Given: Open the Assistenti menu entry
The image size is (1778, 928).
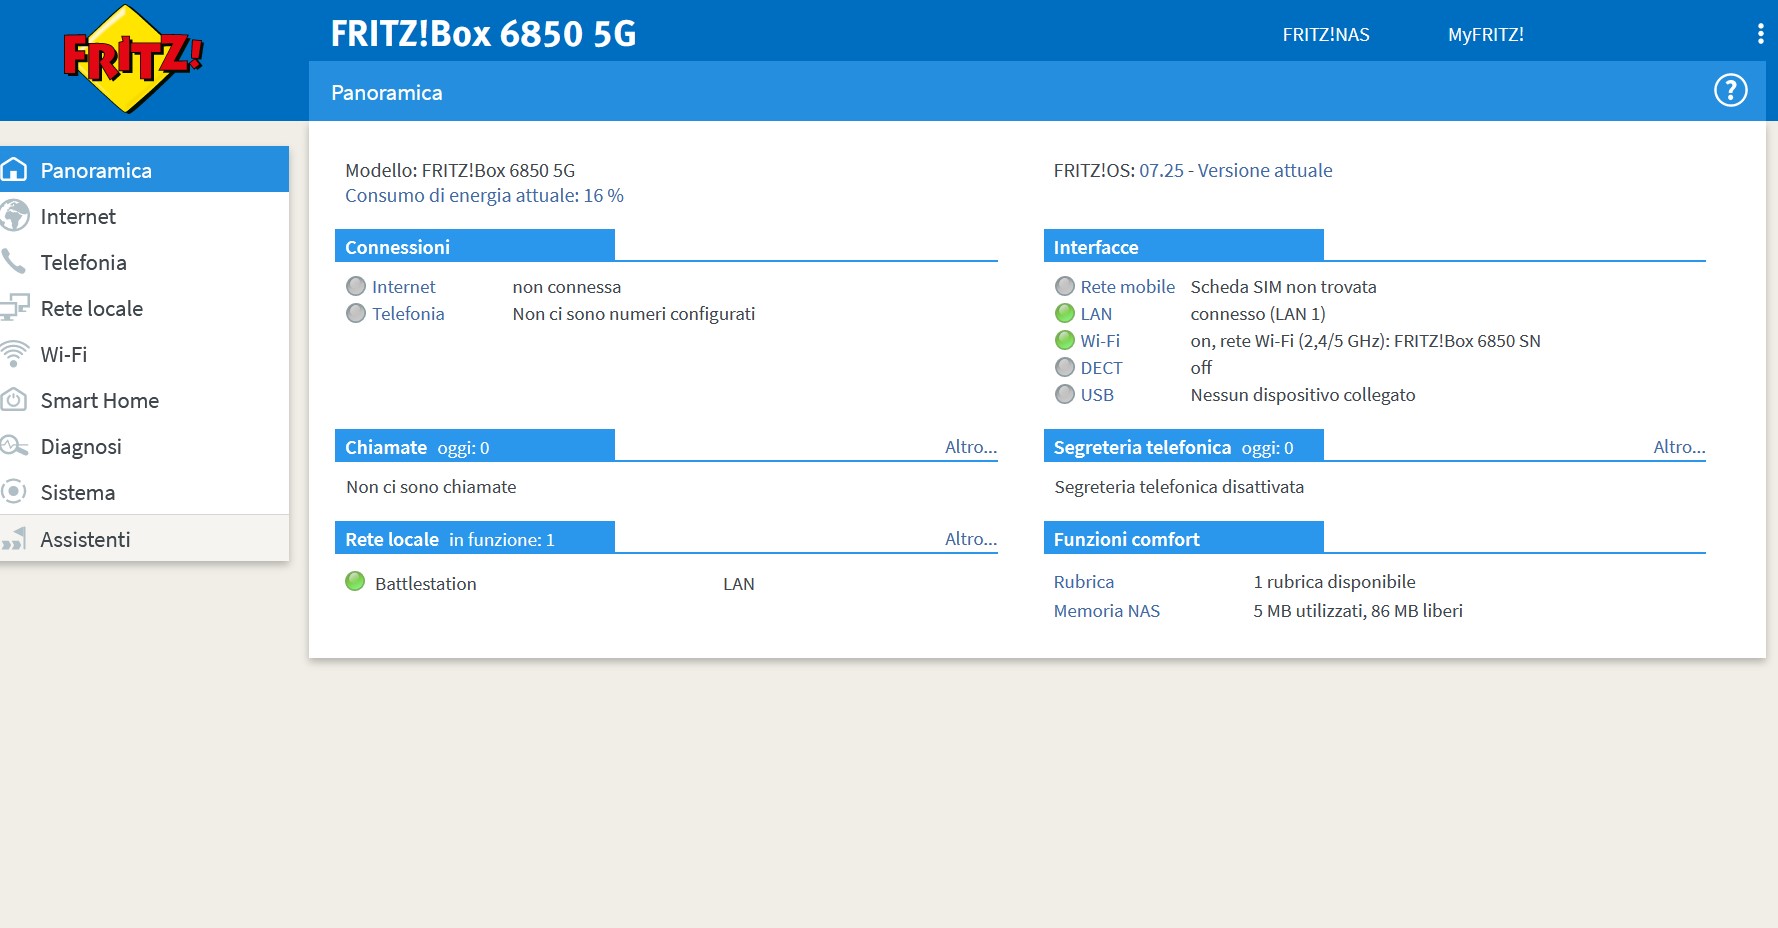Looking at the screenshot, I should (144, 539).
